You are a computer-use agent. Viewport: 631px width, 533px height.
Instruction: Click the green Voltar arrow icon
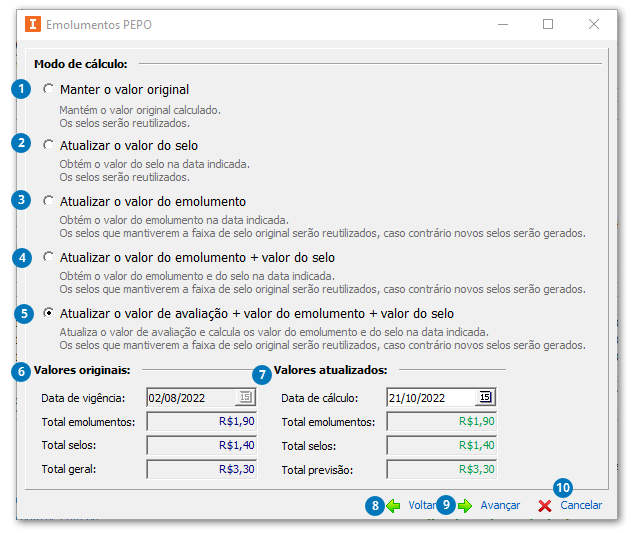(x=393, y=506)
